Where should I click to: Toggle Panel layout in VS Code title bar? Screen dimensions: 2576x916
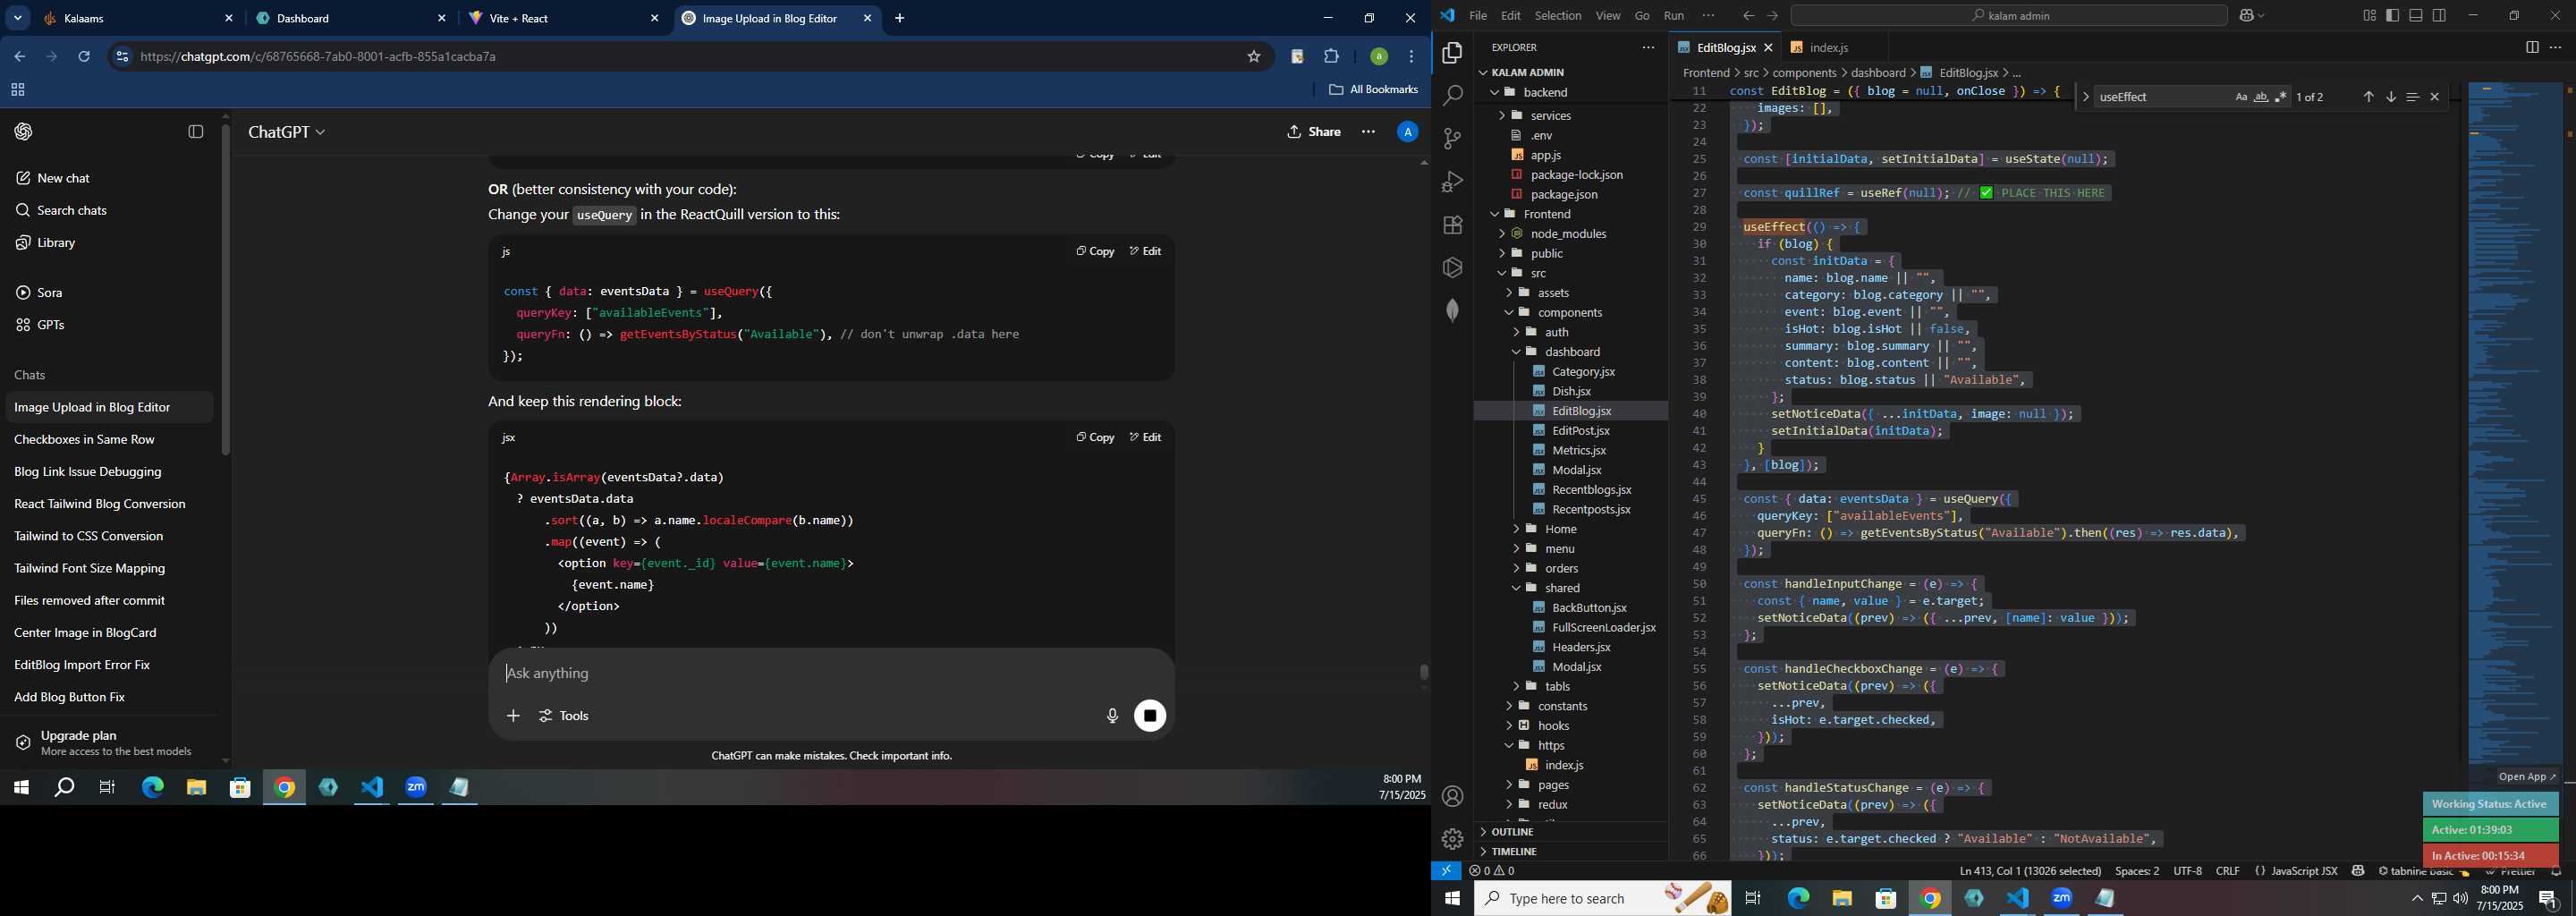(2416, 16)
